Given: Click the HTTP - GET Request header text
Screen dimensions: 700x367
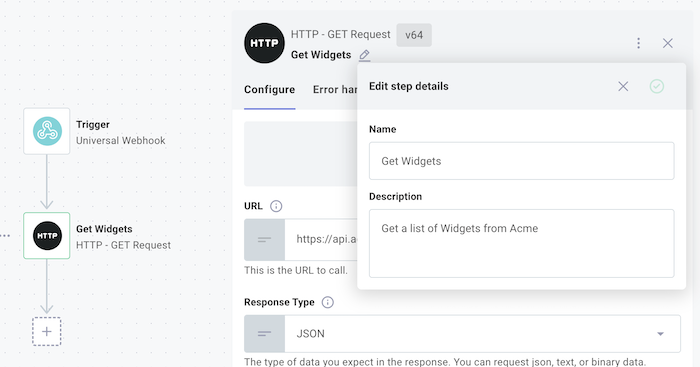Looking at the screenshot, I should [340, 34].
